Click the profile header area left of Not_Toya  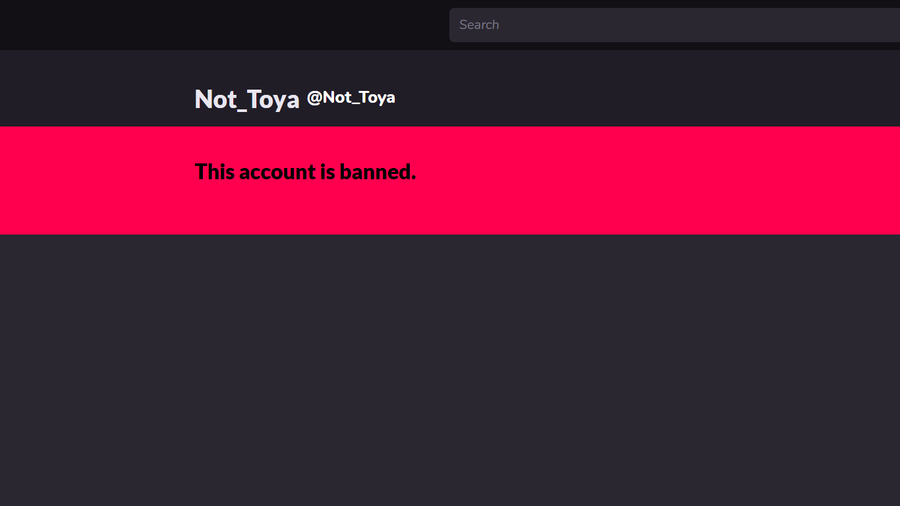pyautogui.click(x=96, y=89)
